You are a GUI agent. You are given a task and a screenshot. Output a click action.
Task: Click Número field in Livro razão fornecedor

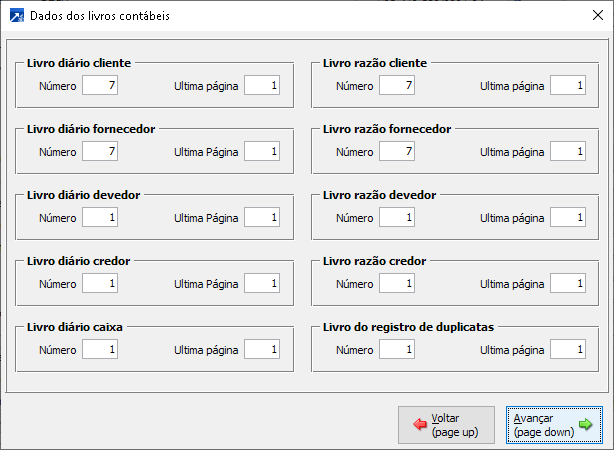397,152
